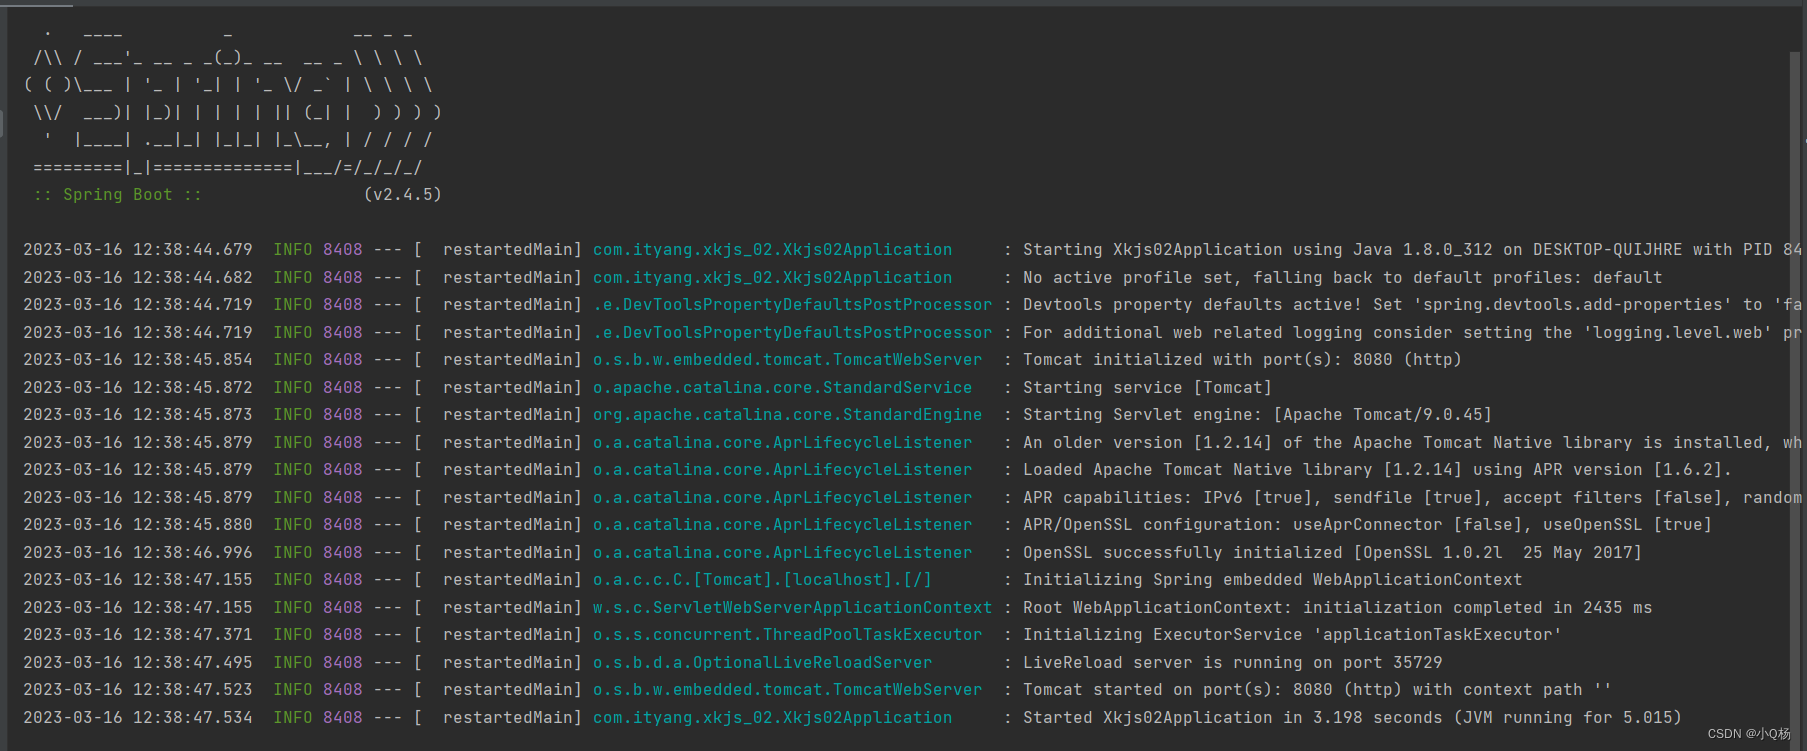Viewport: 1807px width, 751px height.
Task: Click 'Tomcat initialized with port(s): 8080' message
Action: 1242,360
